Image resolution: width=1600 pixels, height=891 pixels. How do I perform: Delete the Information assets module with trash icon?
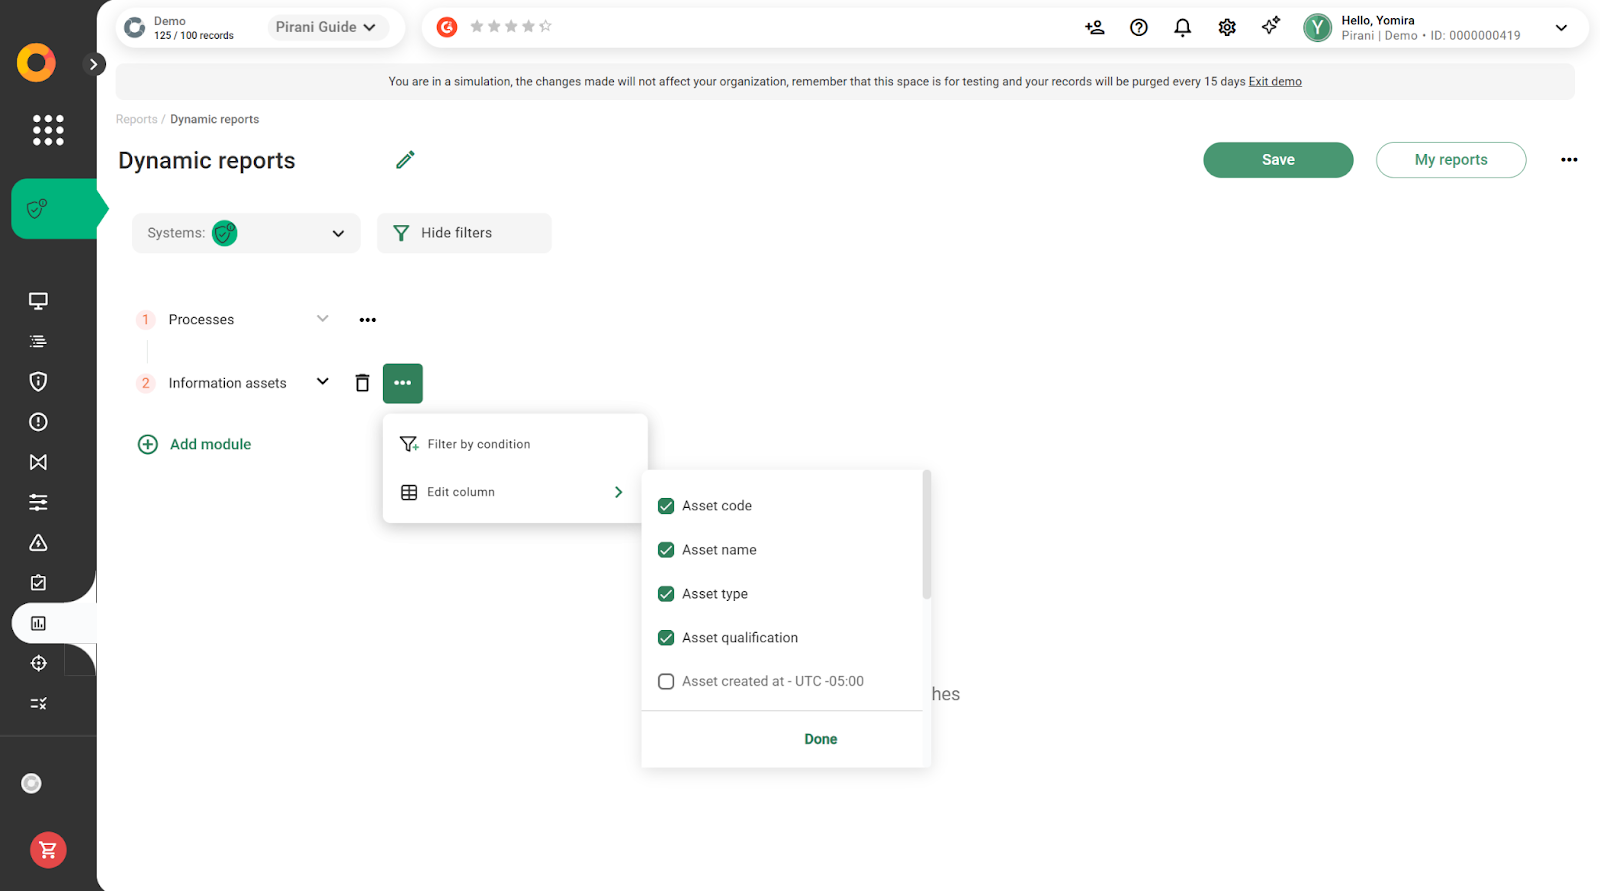tap(362, 383)
